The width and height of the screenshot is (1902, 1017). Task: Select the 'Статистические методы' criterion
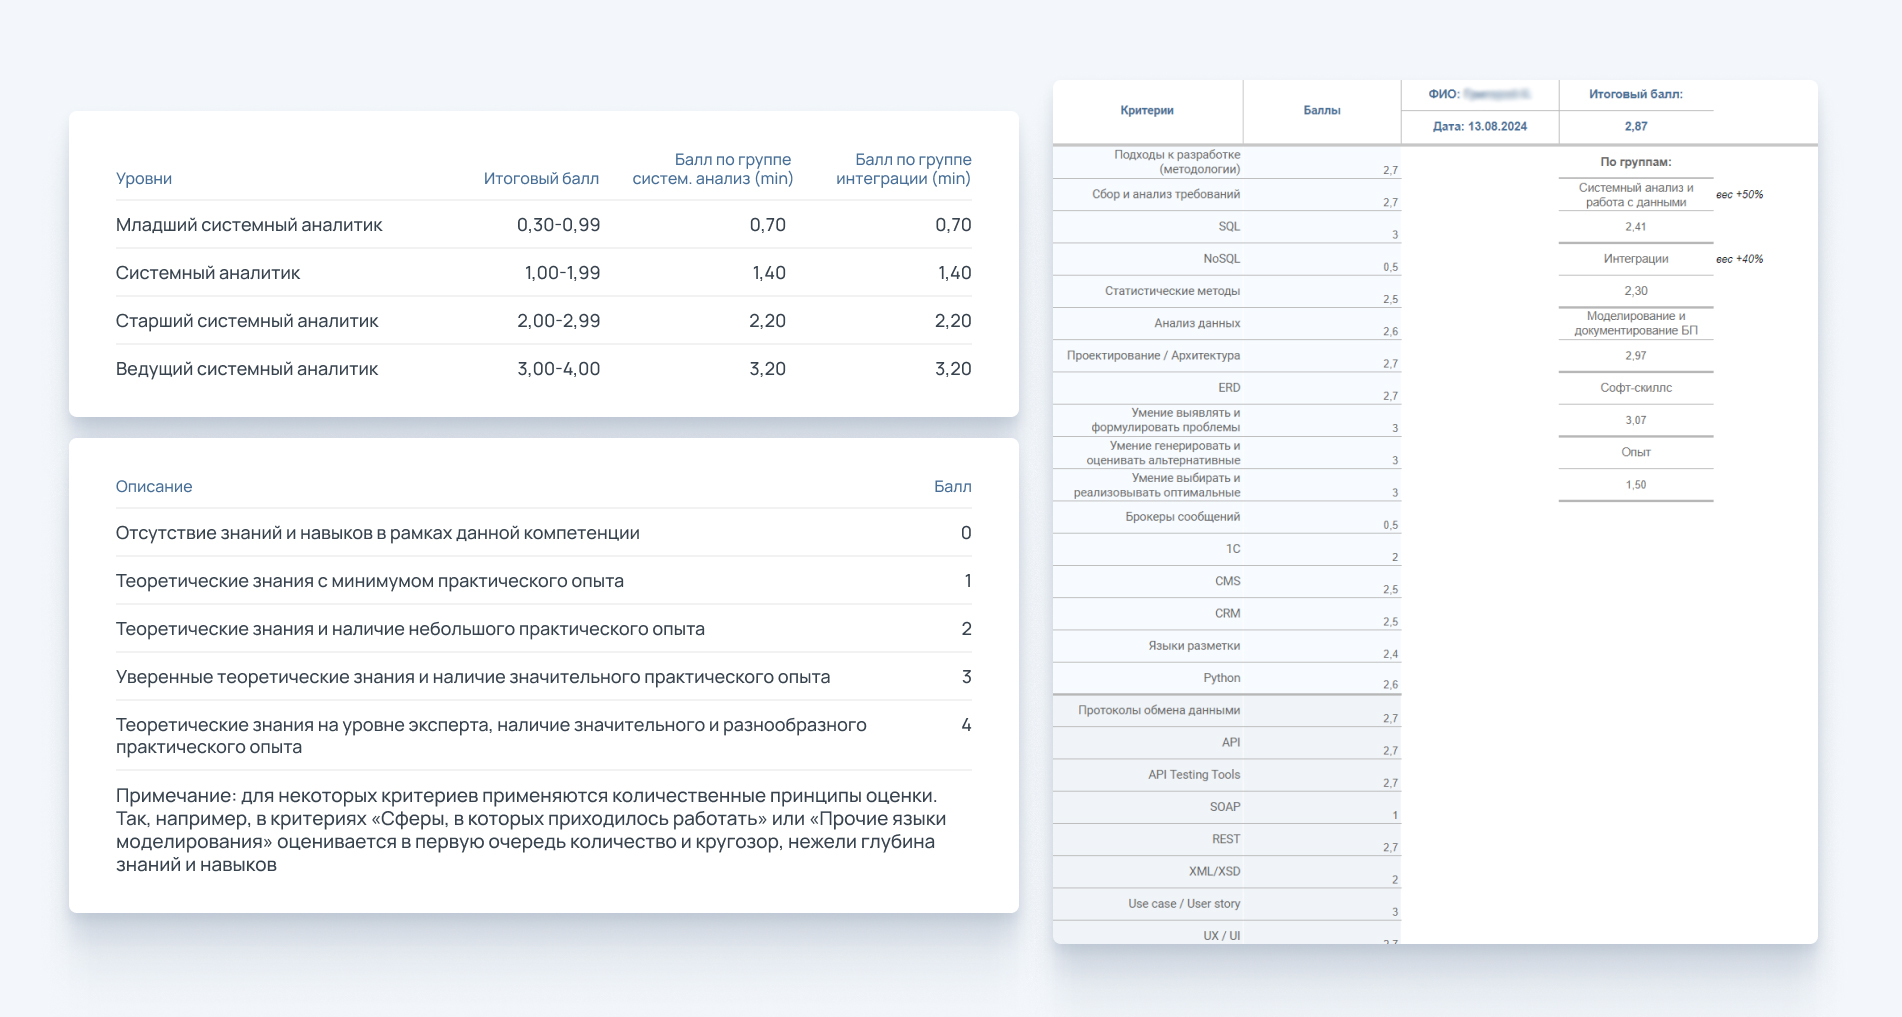click(x=1172, y=291)
